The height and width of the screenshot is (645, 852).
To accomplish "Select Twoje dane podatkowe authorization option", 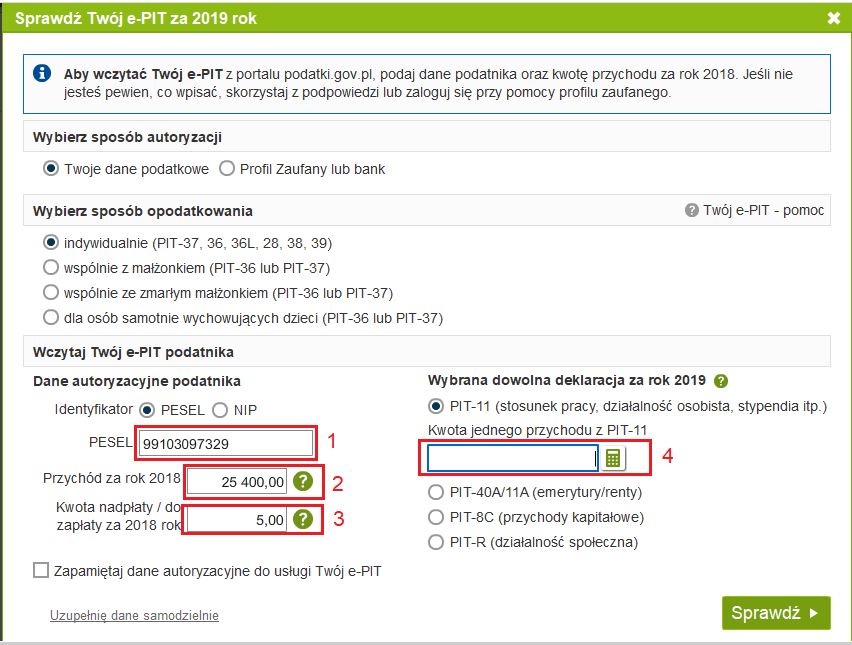I will (x=51, y=169).
